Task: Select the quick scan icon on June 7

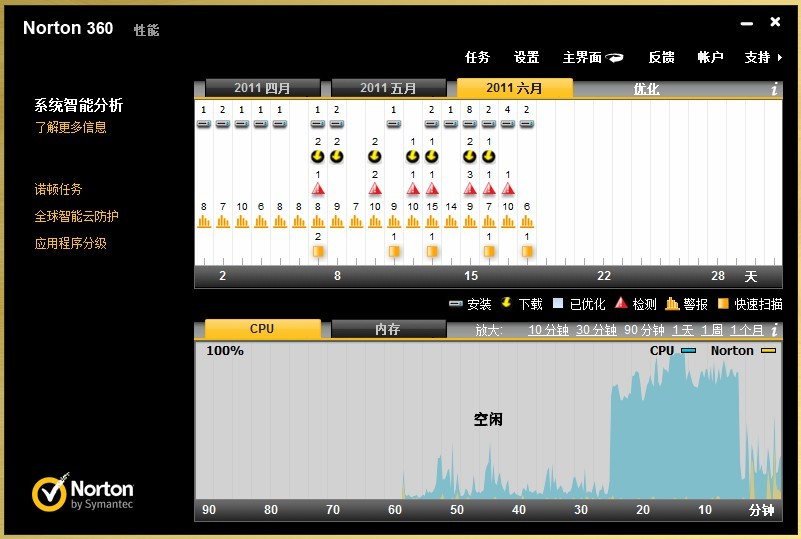Action: (318, 251)
